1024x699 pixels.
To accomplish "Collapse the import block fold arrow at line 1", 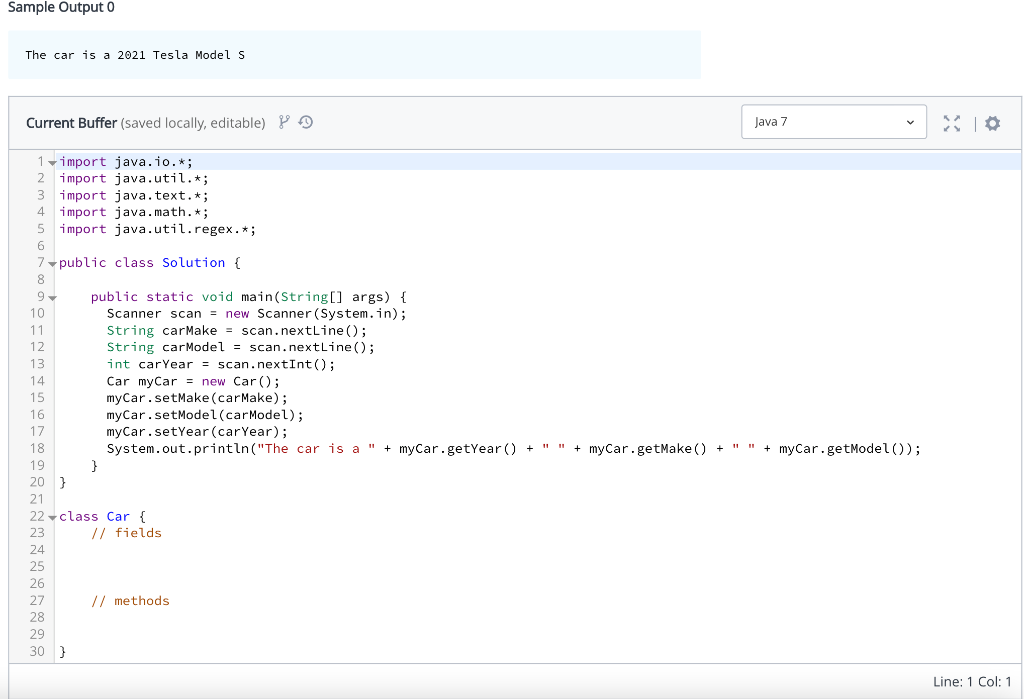I will pos(52,163).
